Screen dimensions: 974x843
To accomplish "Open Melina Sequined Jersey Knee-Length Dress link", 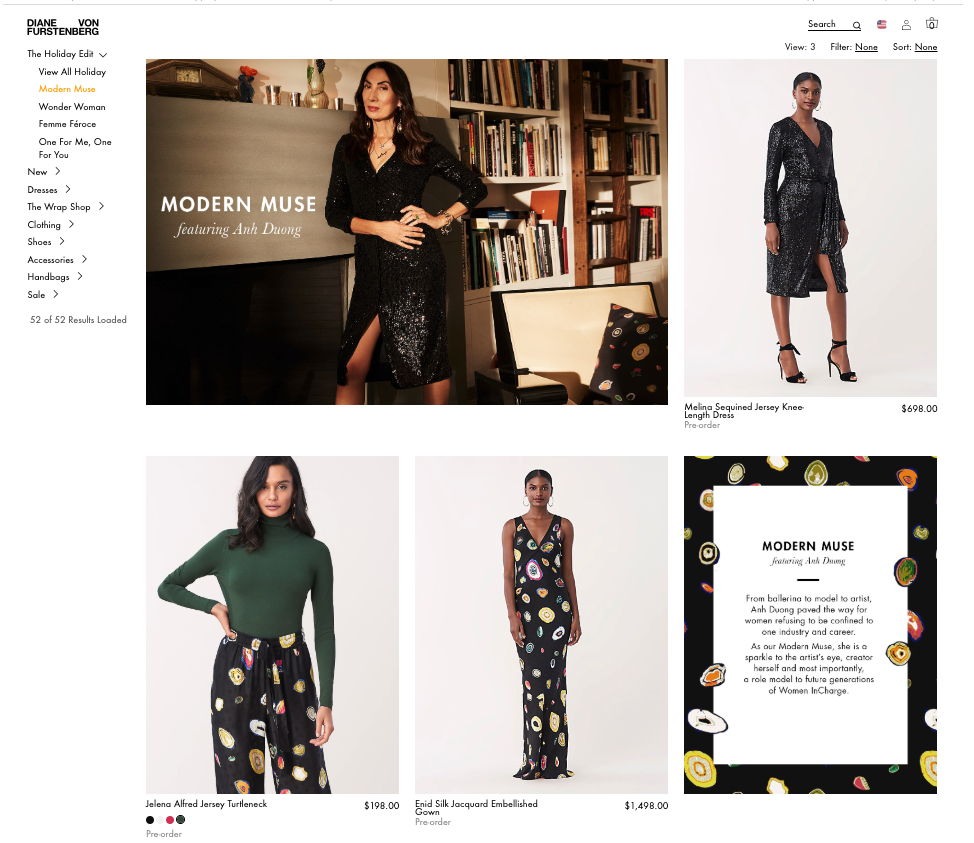I will coord(744,411).
